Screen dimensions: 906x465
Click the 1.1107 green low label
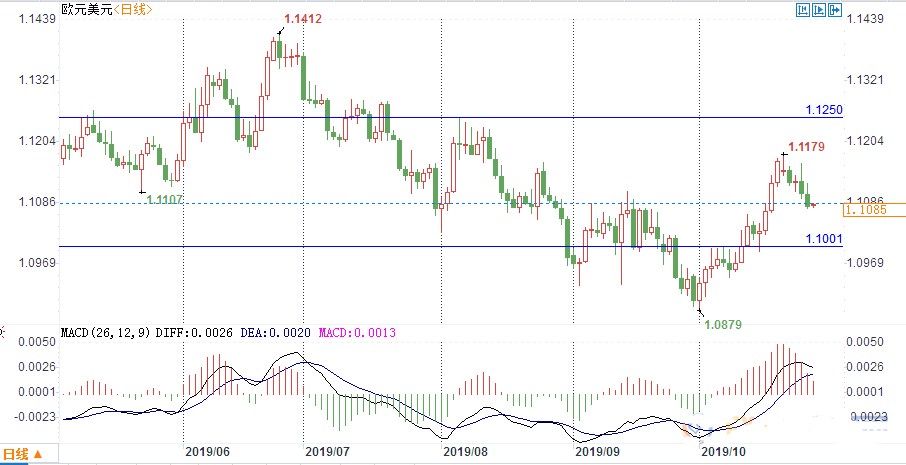[x=165, y=200]
